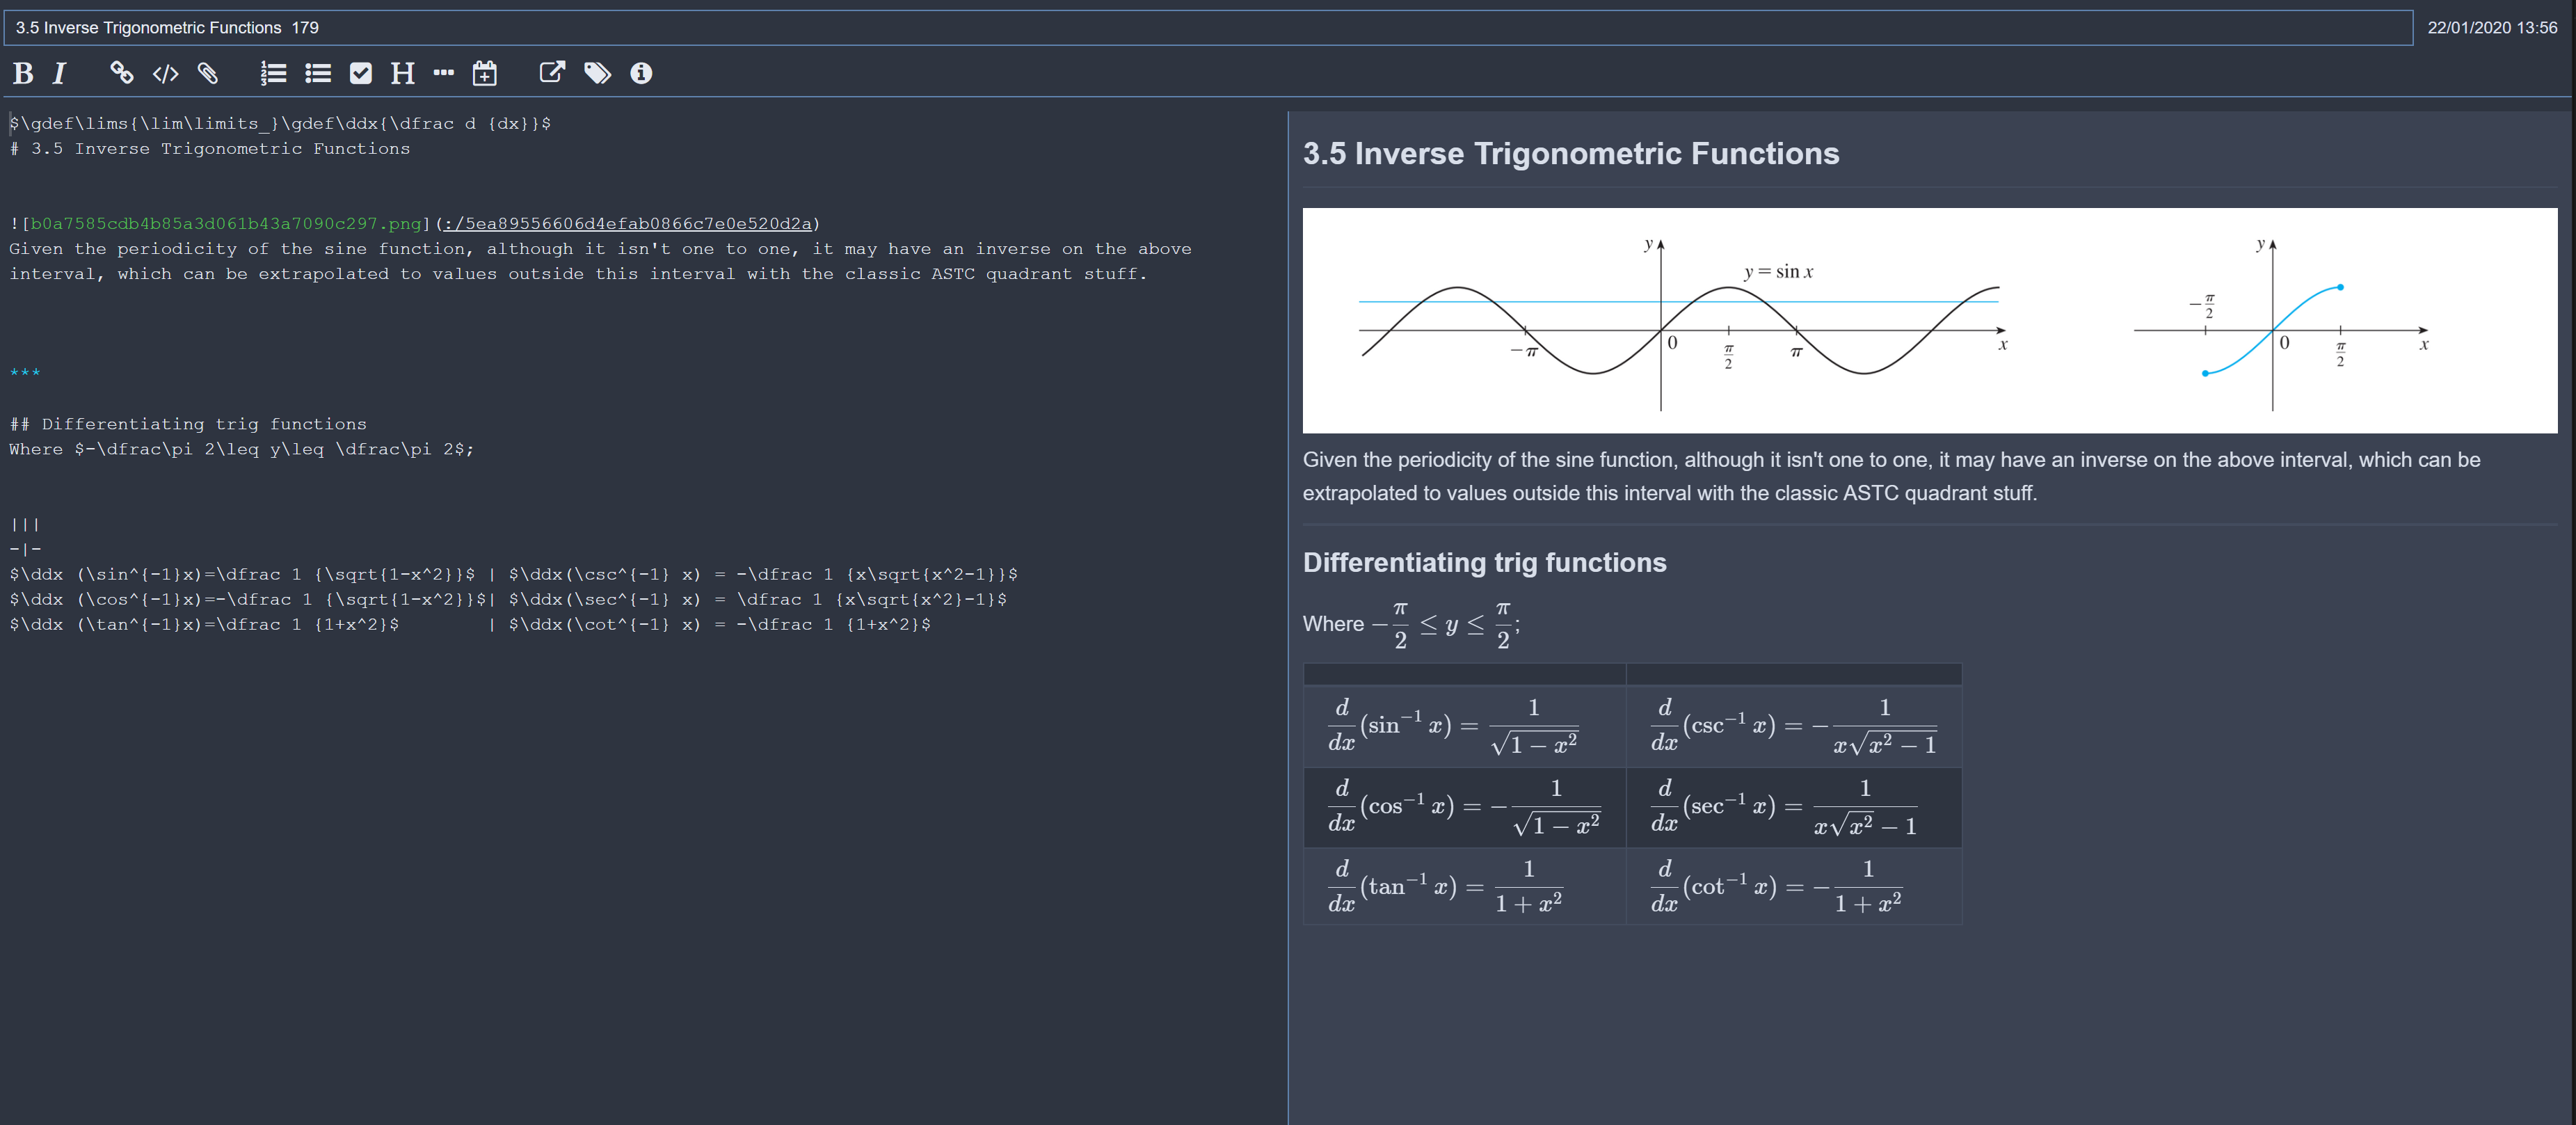Insert a checkbox item
This screenshot has width=2576, height=1125.
[360, 73]
